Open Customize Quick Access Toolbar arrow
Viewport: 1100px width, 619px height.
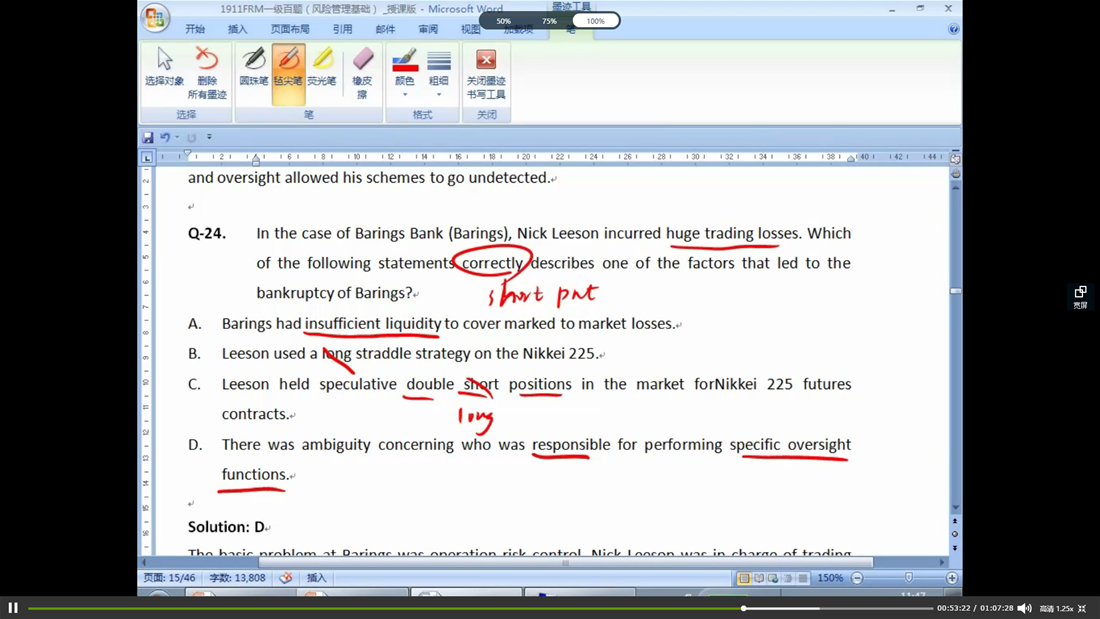point(209,138)
